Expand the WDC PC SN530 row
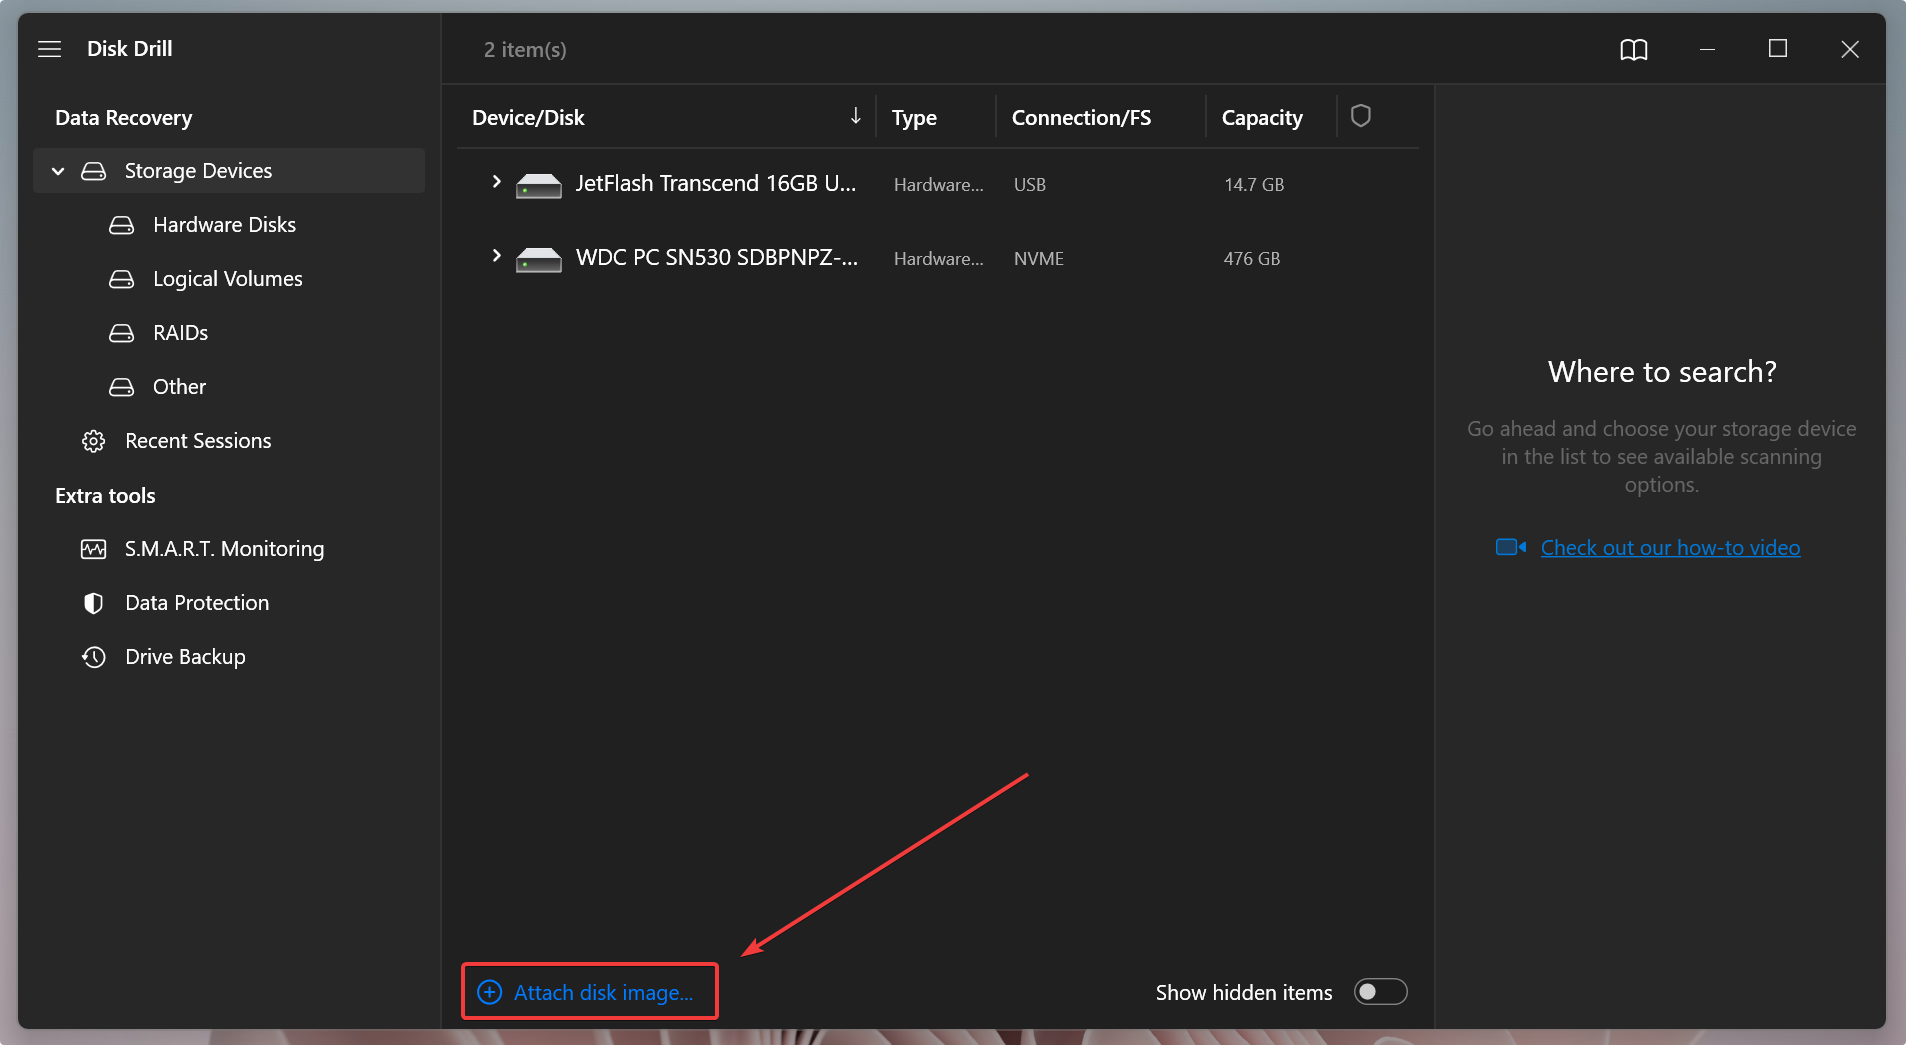This screenshot has width=1906, height=1045. 496,256
